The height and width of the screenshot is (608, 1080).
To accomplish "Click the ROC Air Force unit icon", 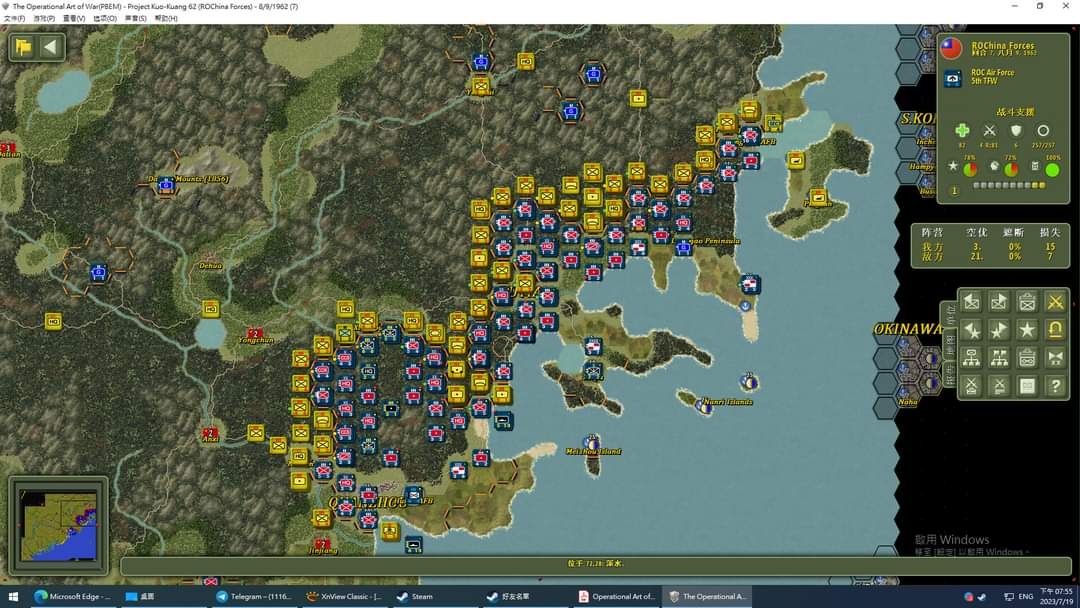I will click(953, 78).
